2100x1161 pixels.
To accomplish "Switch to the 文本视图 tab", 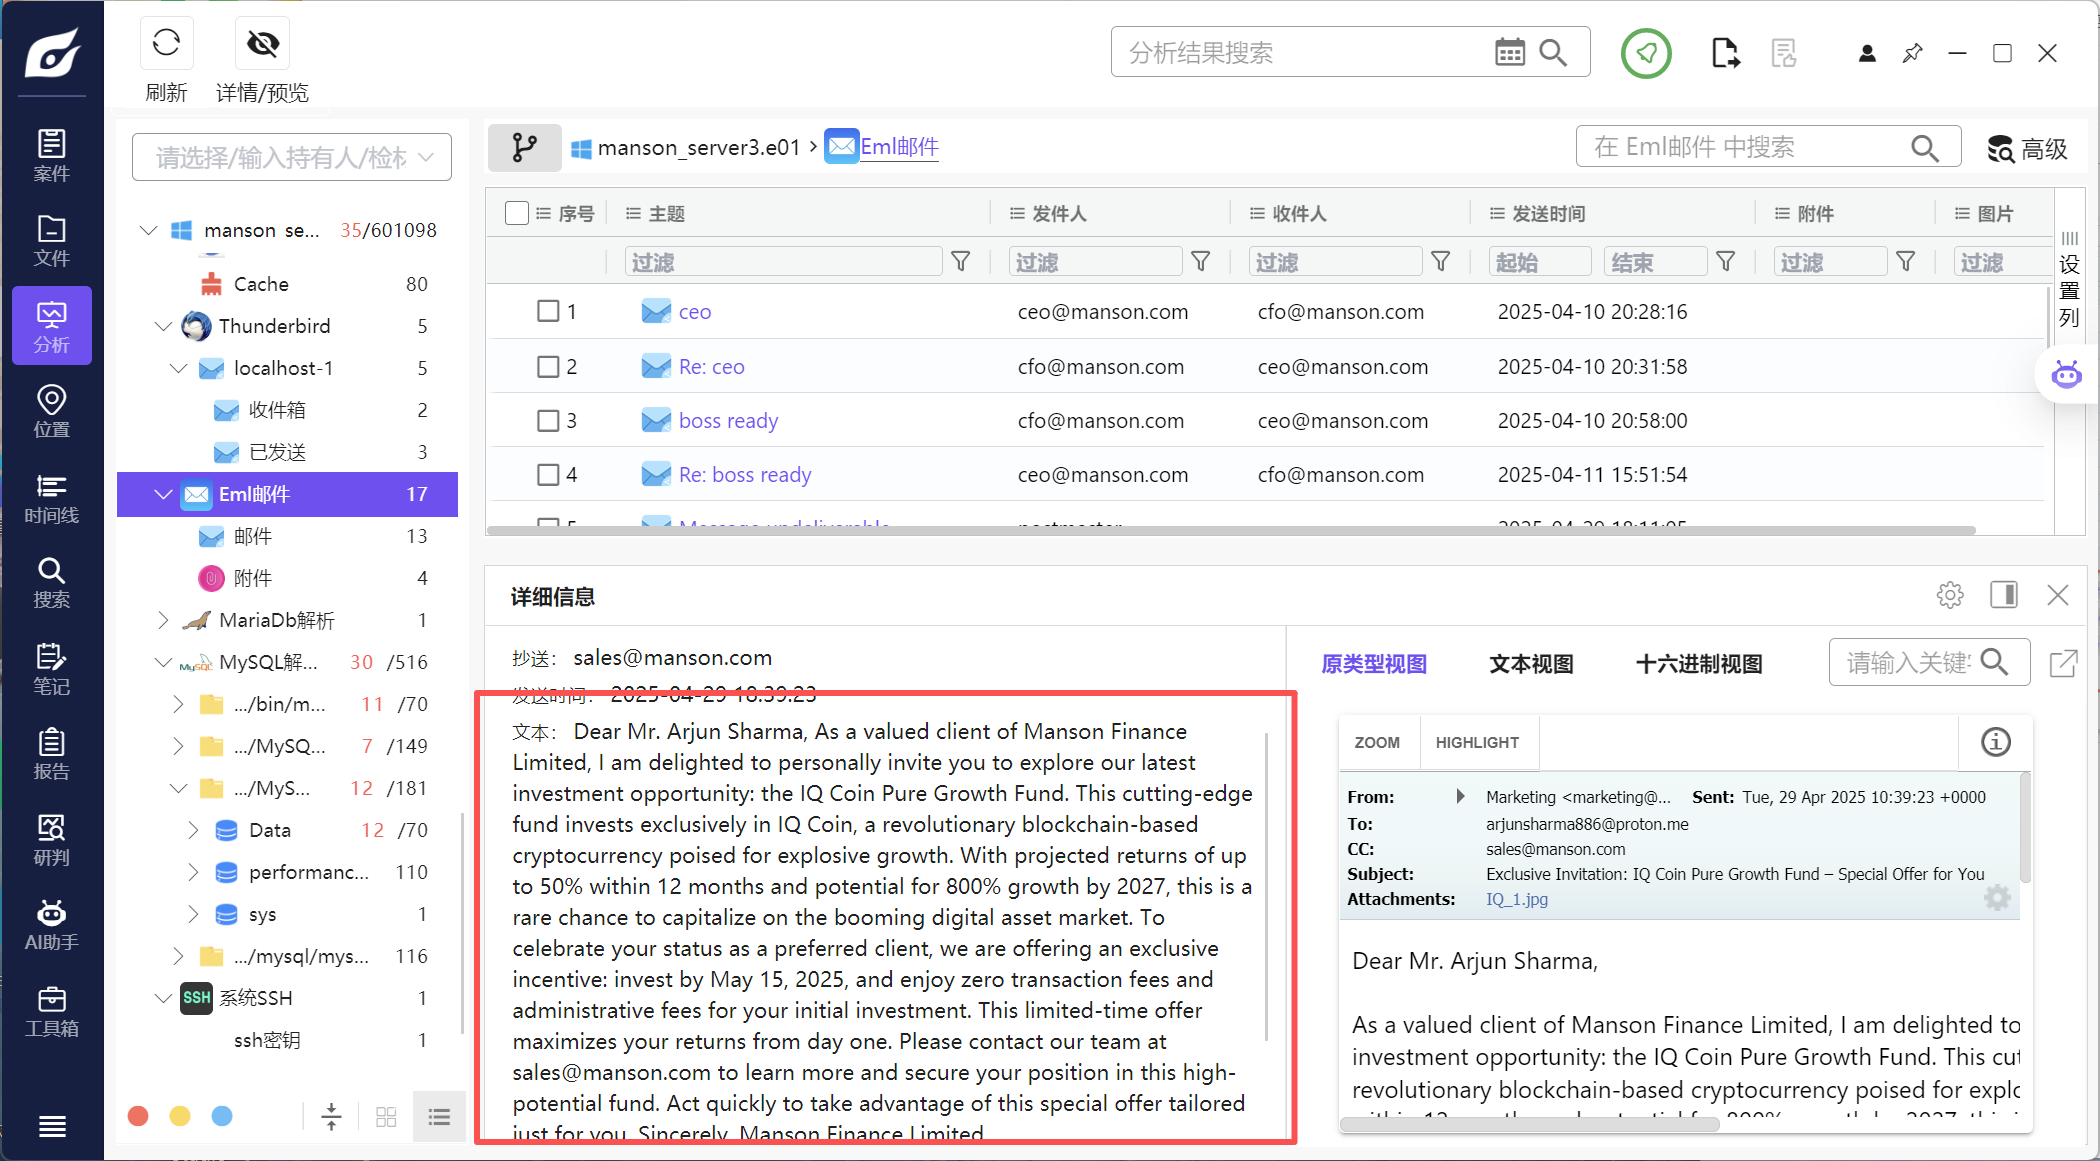I will pos(1531,664).
